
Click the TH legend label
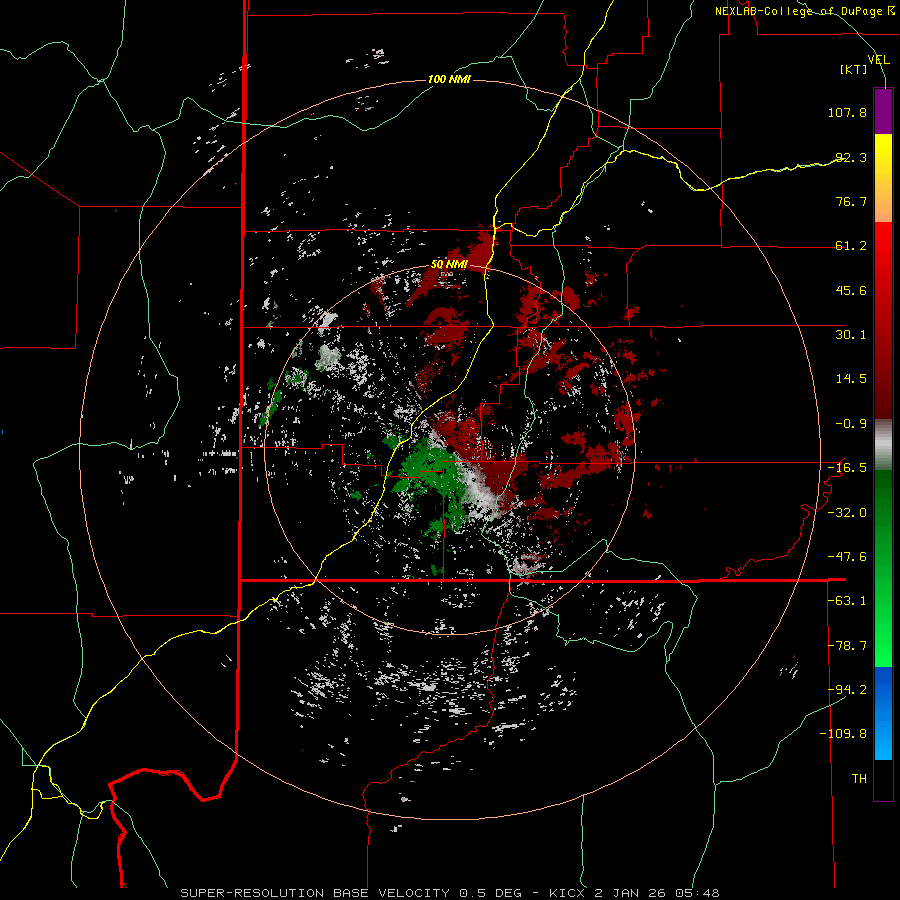[x=859, y=779]
